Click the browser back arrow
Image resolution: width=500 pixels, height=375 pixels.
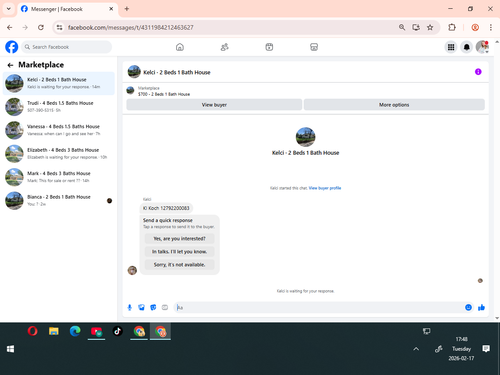tap(10, 27)
